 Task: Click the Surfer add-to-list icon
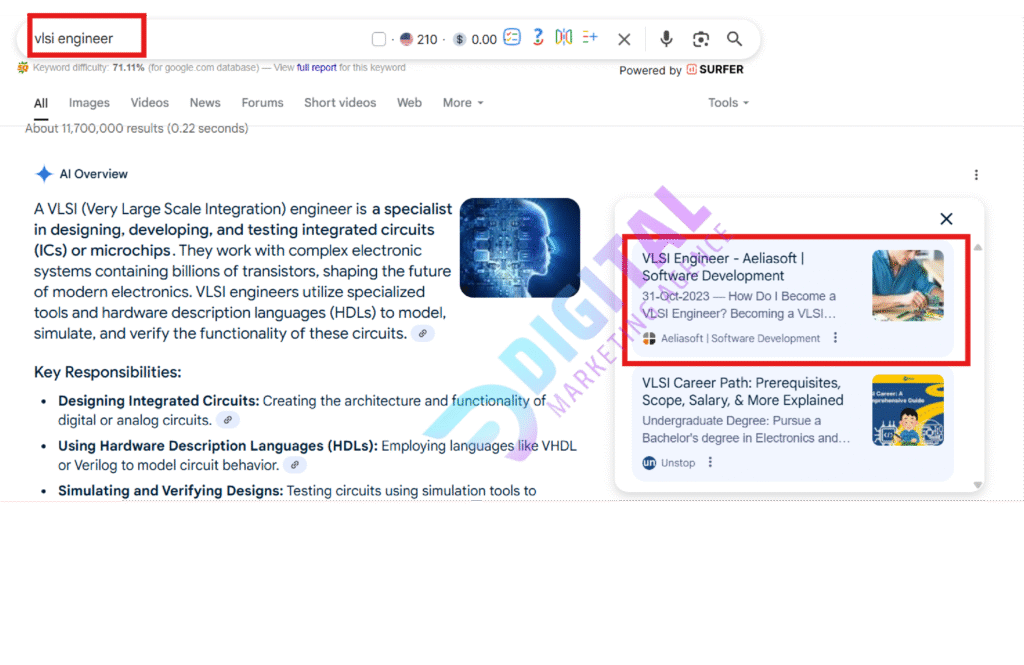coord(590,38)
